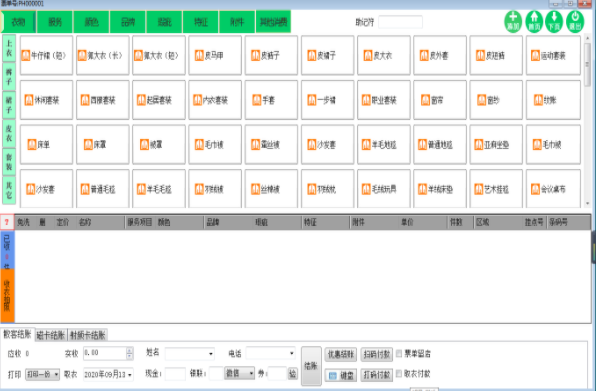Select the 皮马甲 garment item
The height and width of the screenshot is (391, 596).
pyautogui.click(x=215, y=55)
